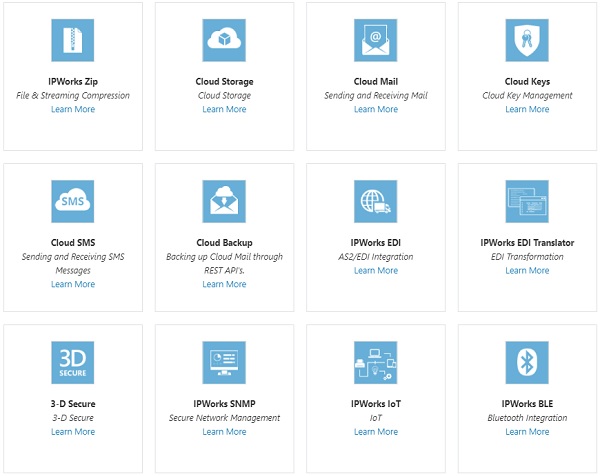
Task: Select the IPWorks Zip title text
Action: click(x=73, y=82)
